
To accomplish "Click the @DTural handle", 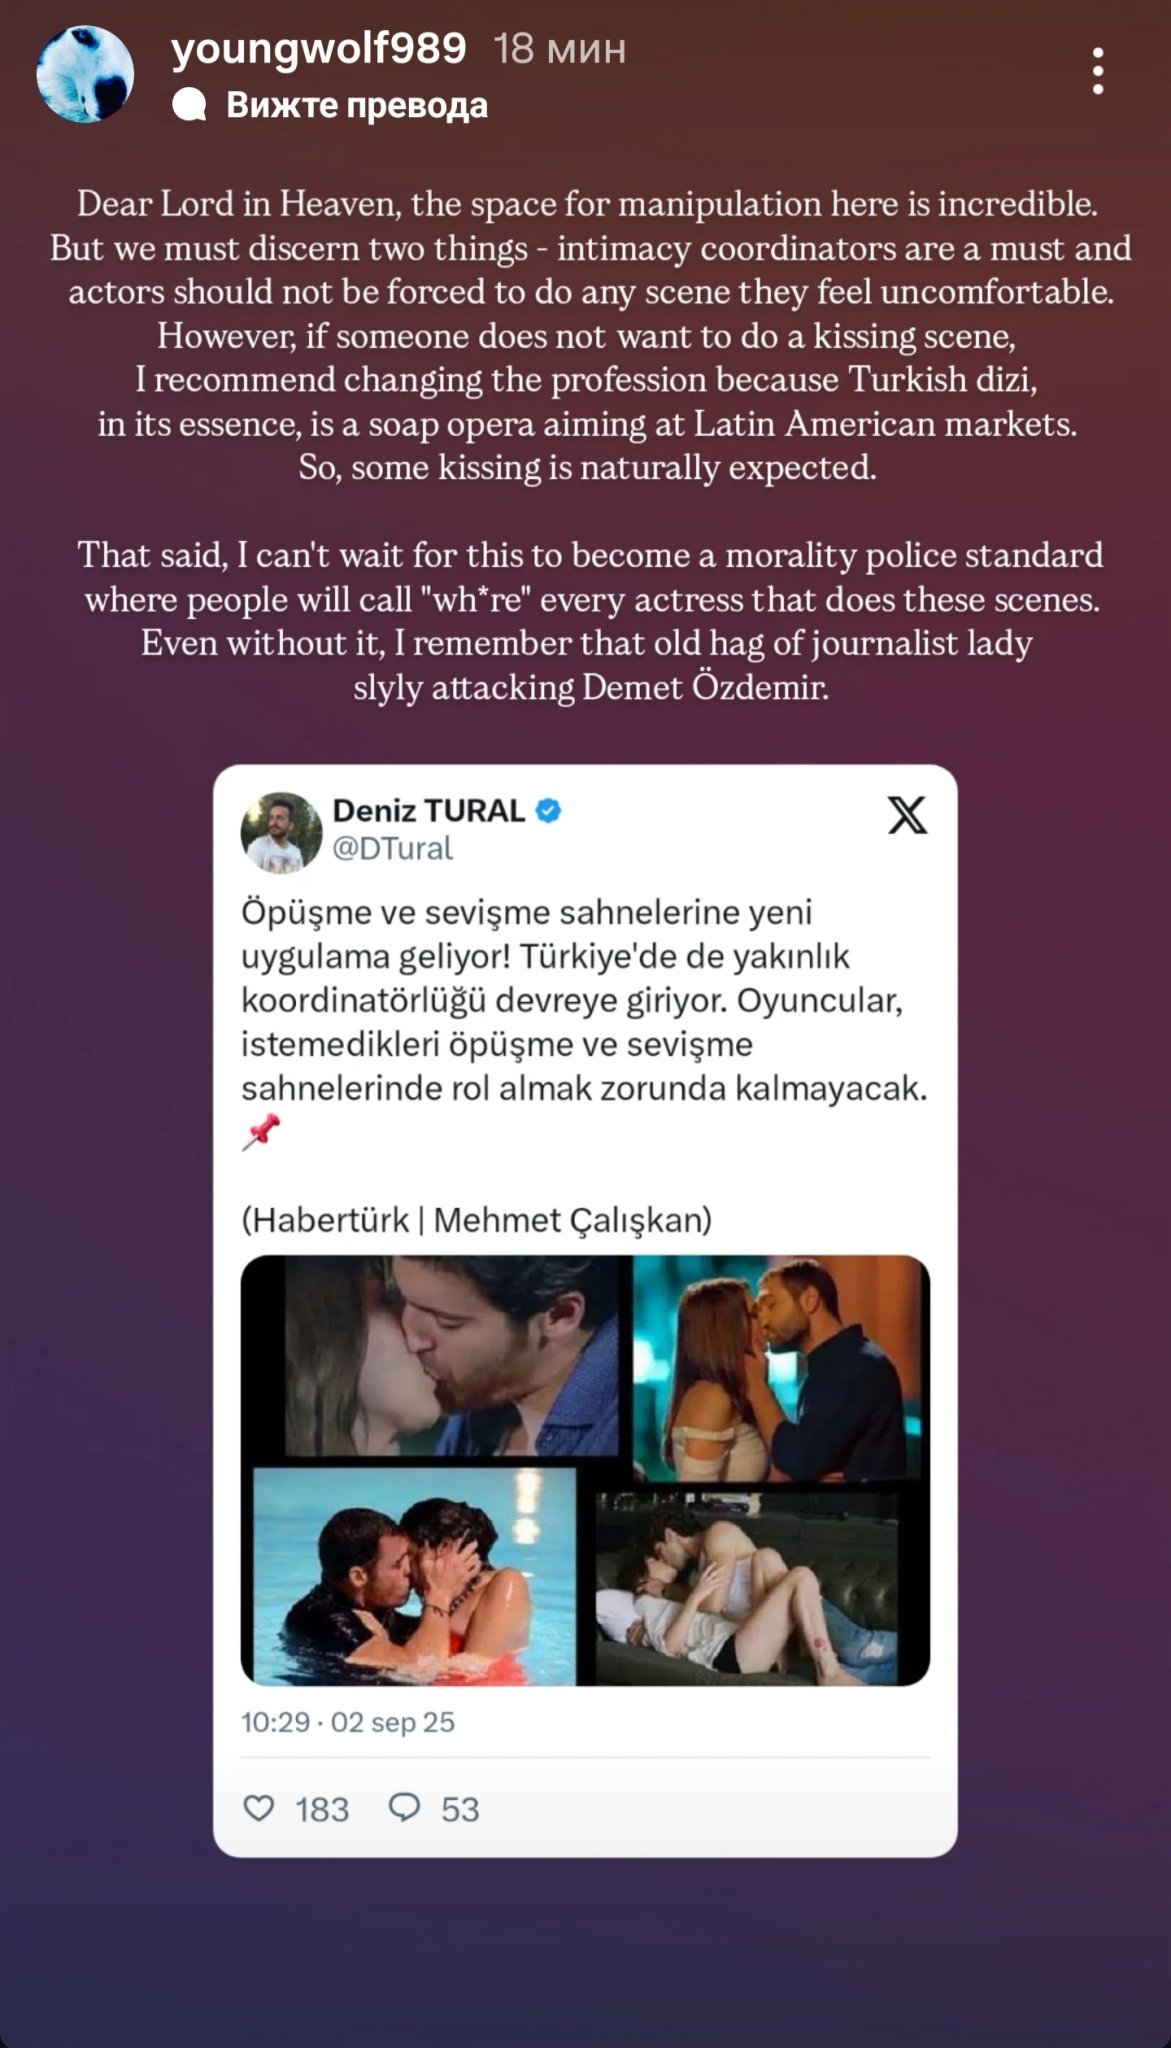I will [392, 848].
